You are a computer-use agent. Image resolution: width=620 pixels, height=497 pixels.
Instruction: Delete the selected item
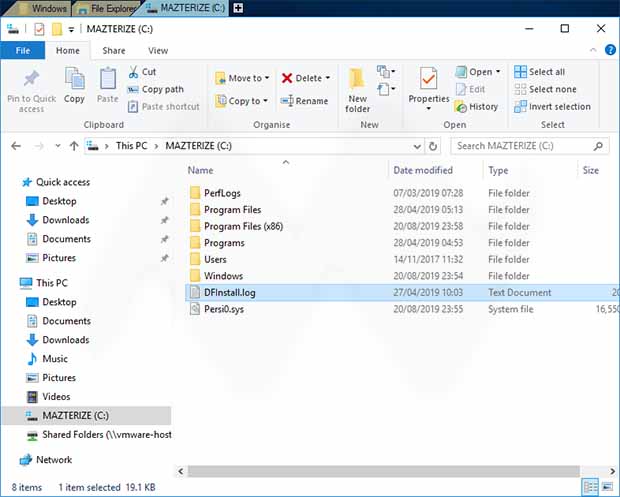tap(301, 78)
